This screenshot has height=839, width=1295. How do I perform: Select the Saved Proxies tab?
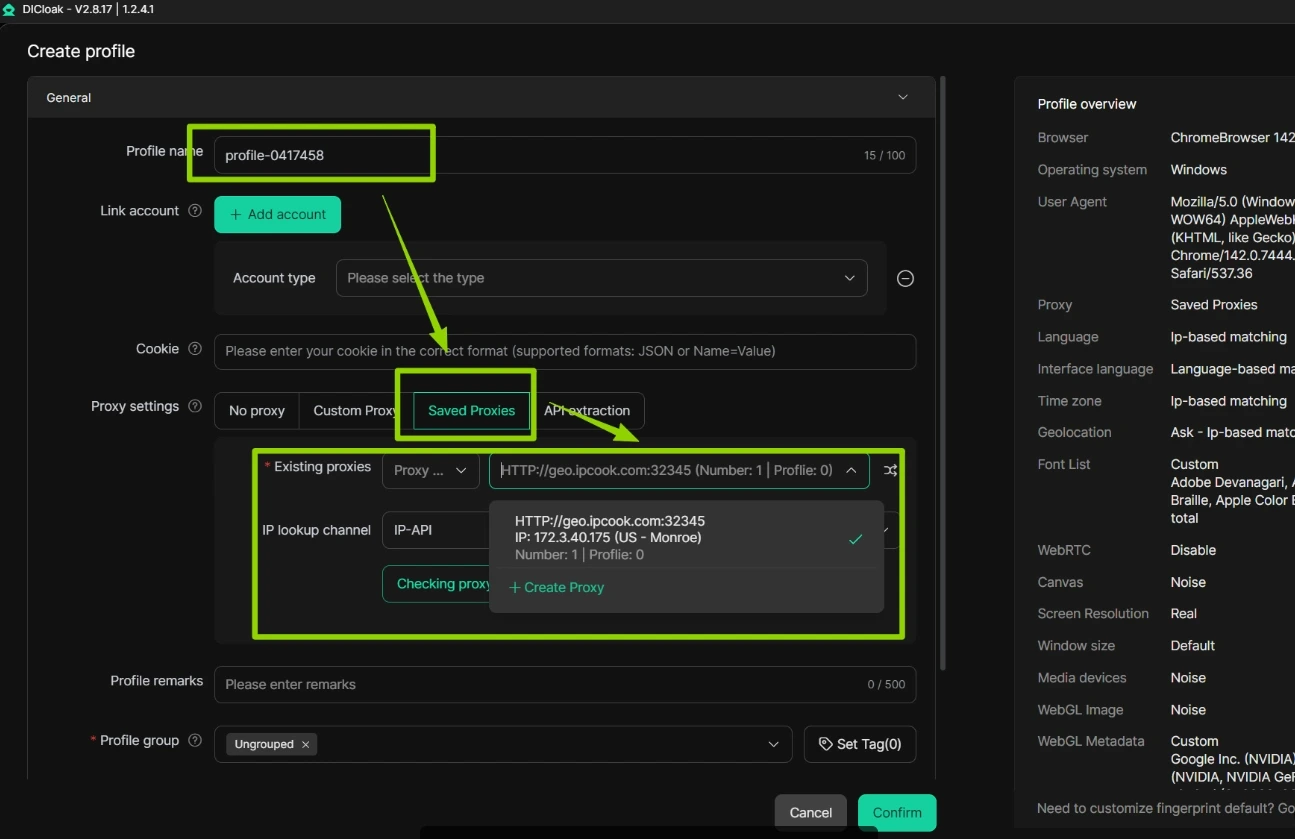tap(470, 410)
